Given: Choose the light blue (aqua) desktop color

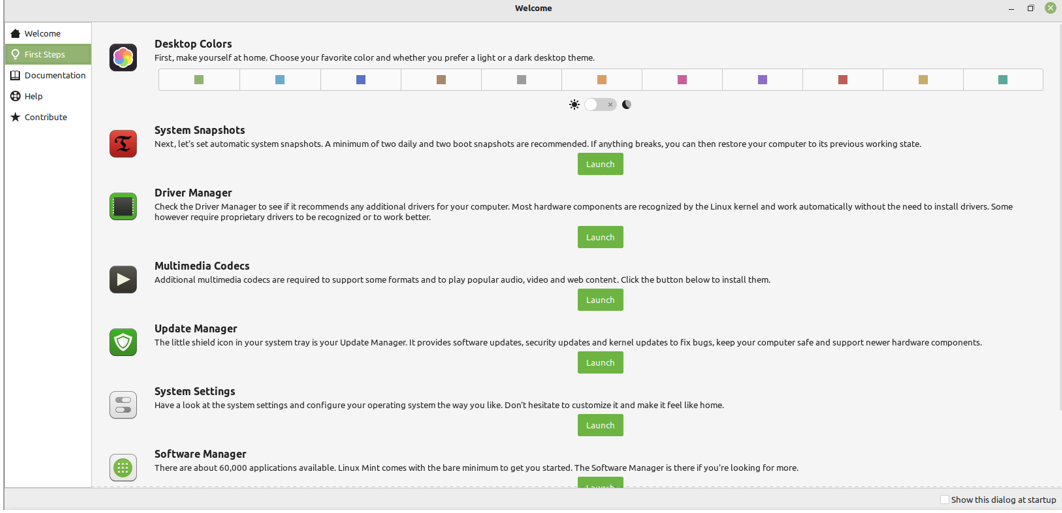Looking at the screenshot, I should [x=280, y=80].
